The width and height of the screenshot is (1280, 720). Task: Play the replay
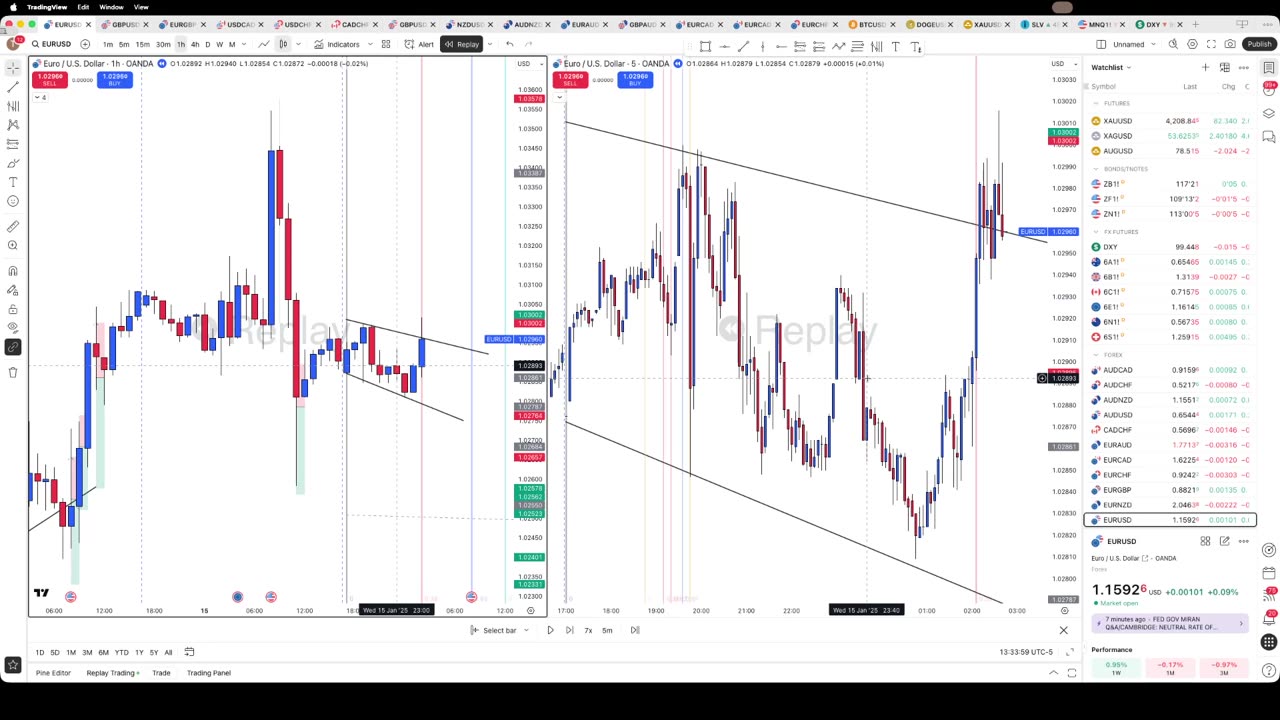(550, 630)
